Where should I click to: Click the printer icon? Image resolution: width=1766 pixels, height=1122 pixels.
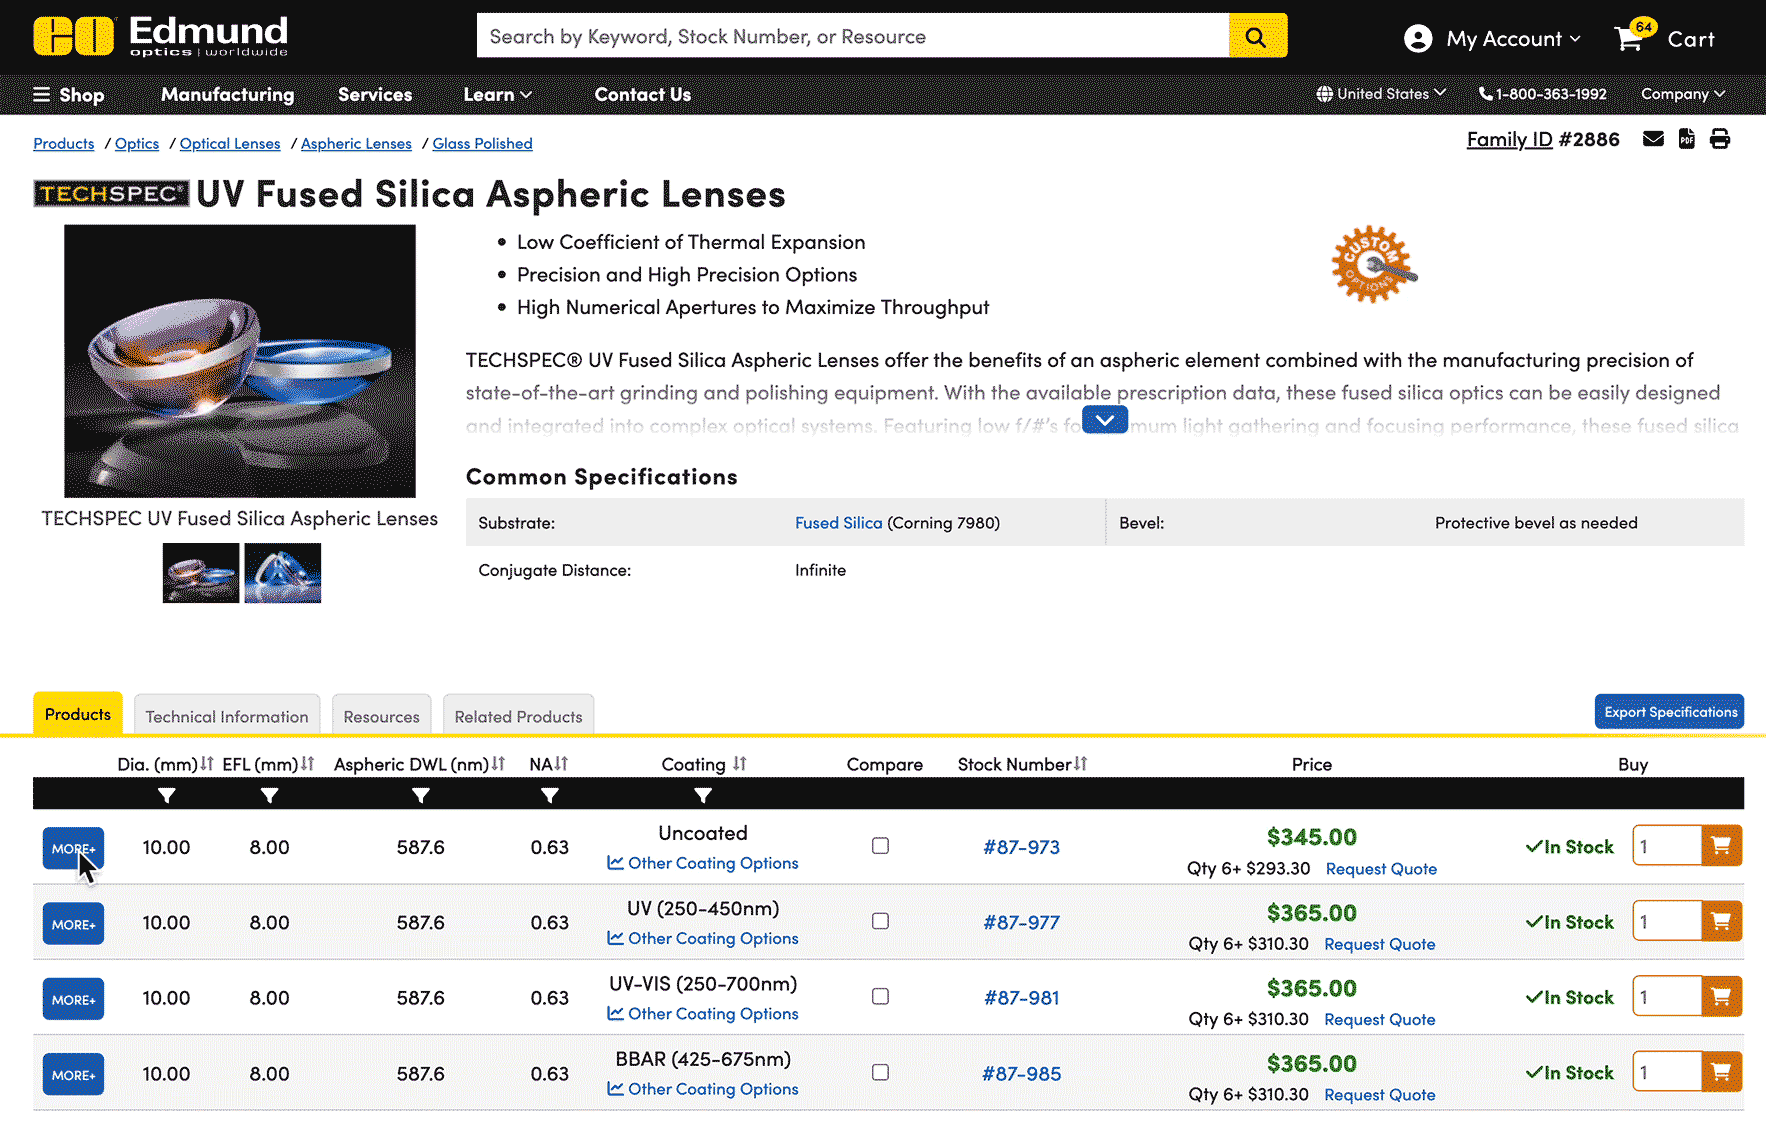coord(1720,139)
